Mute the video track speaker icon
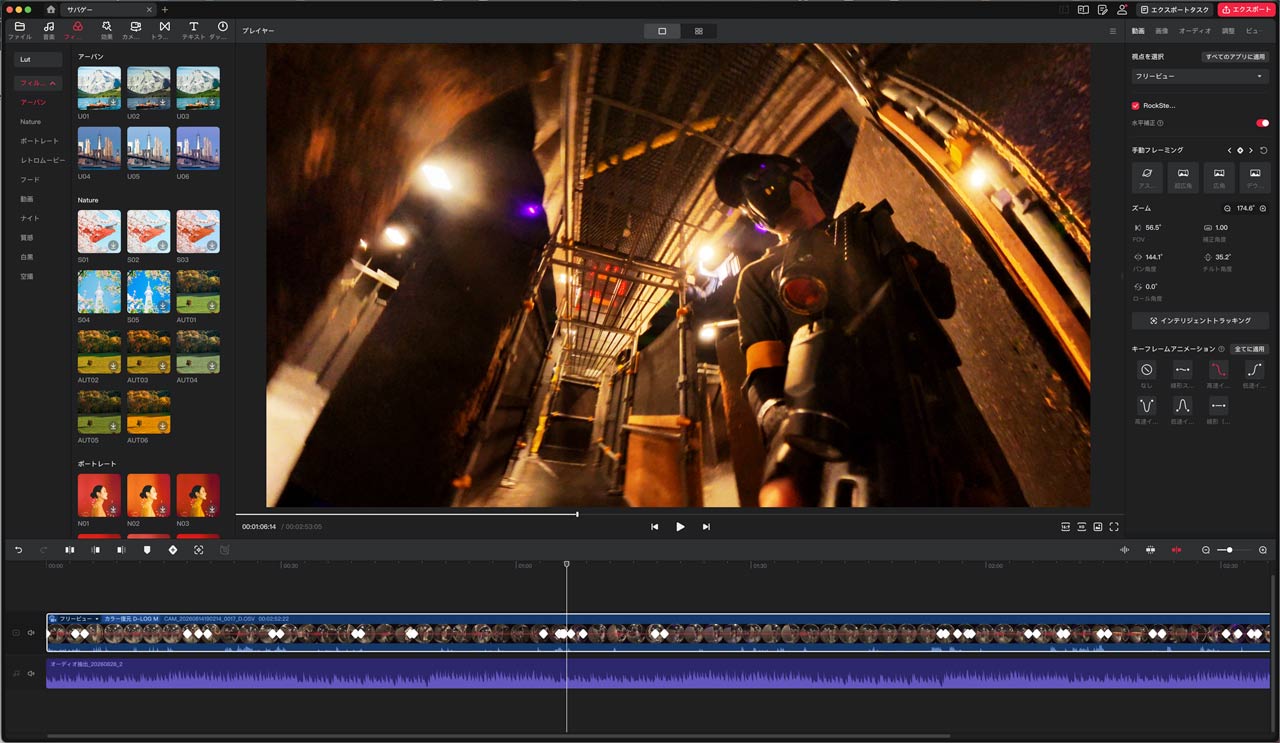This screenshot has width=1280, height=743. point(31,632)
